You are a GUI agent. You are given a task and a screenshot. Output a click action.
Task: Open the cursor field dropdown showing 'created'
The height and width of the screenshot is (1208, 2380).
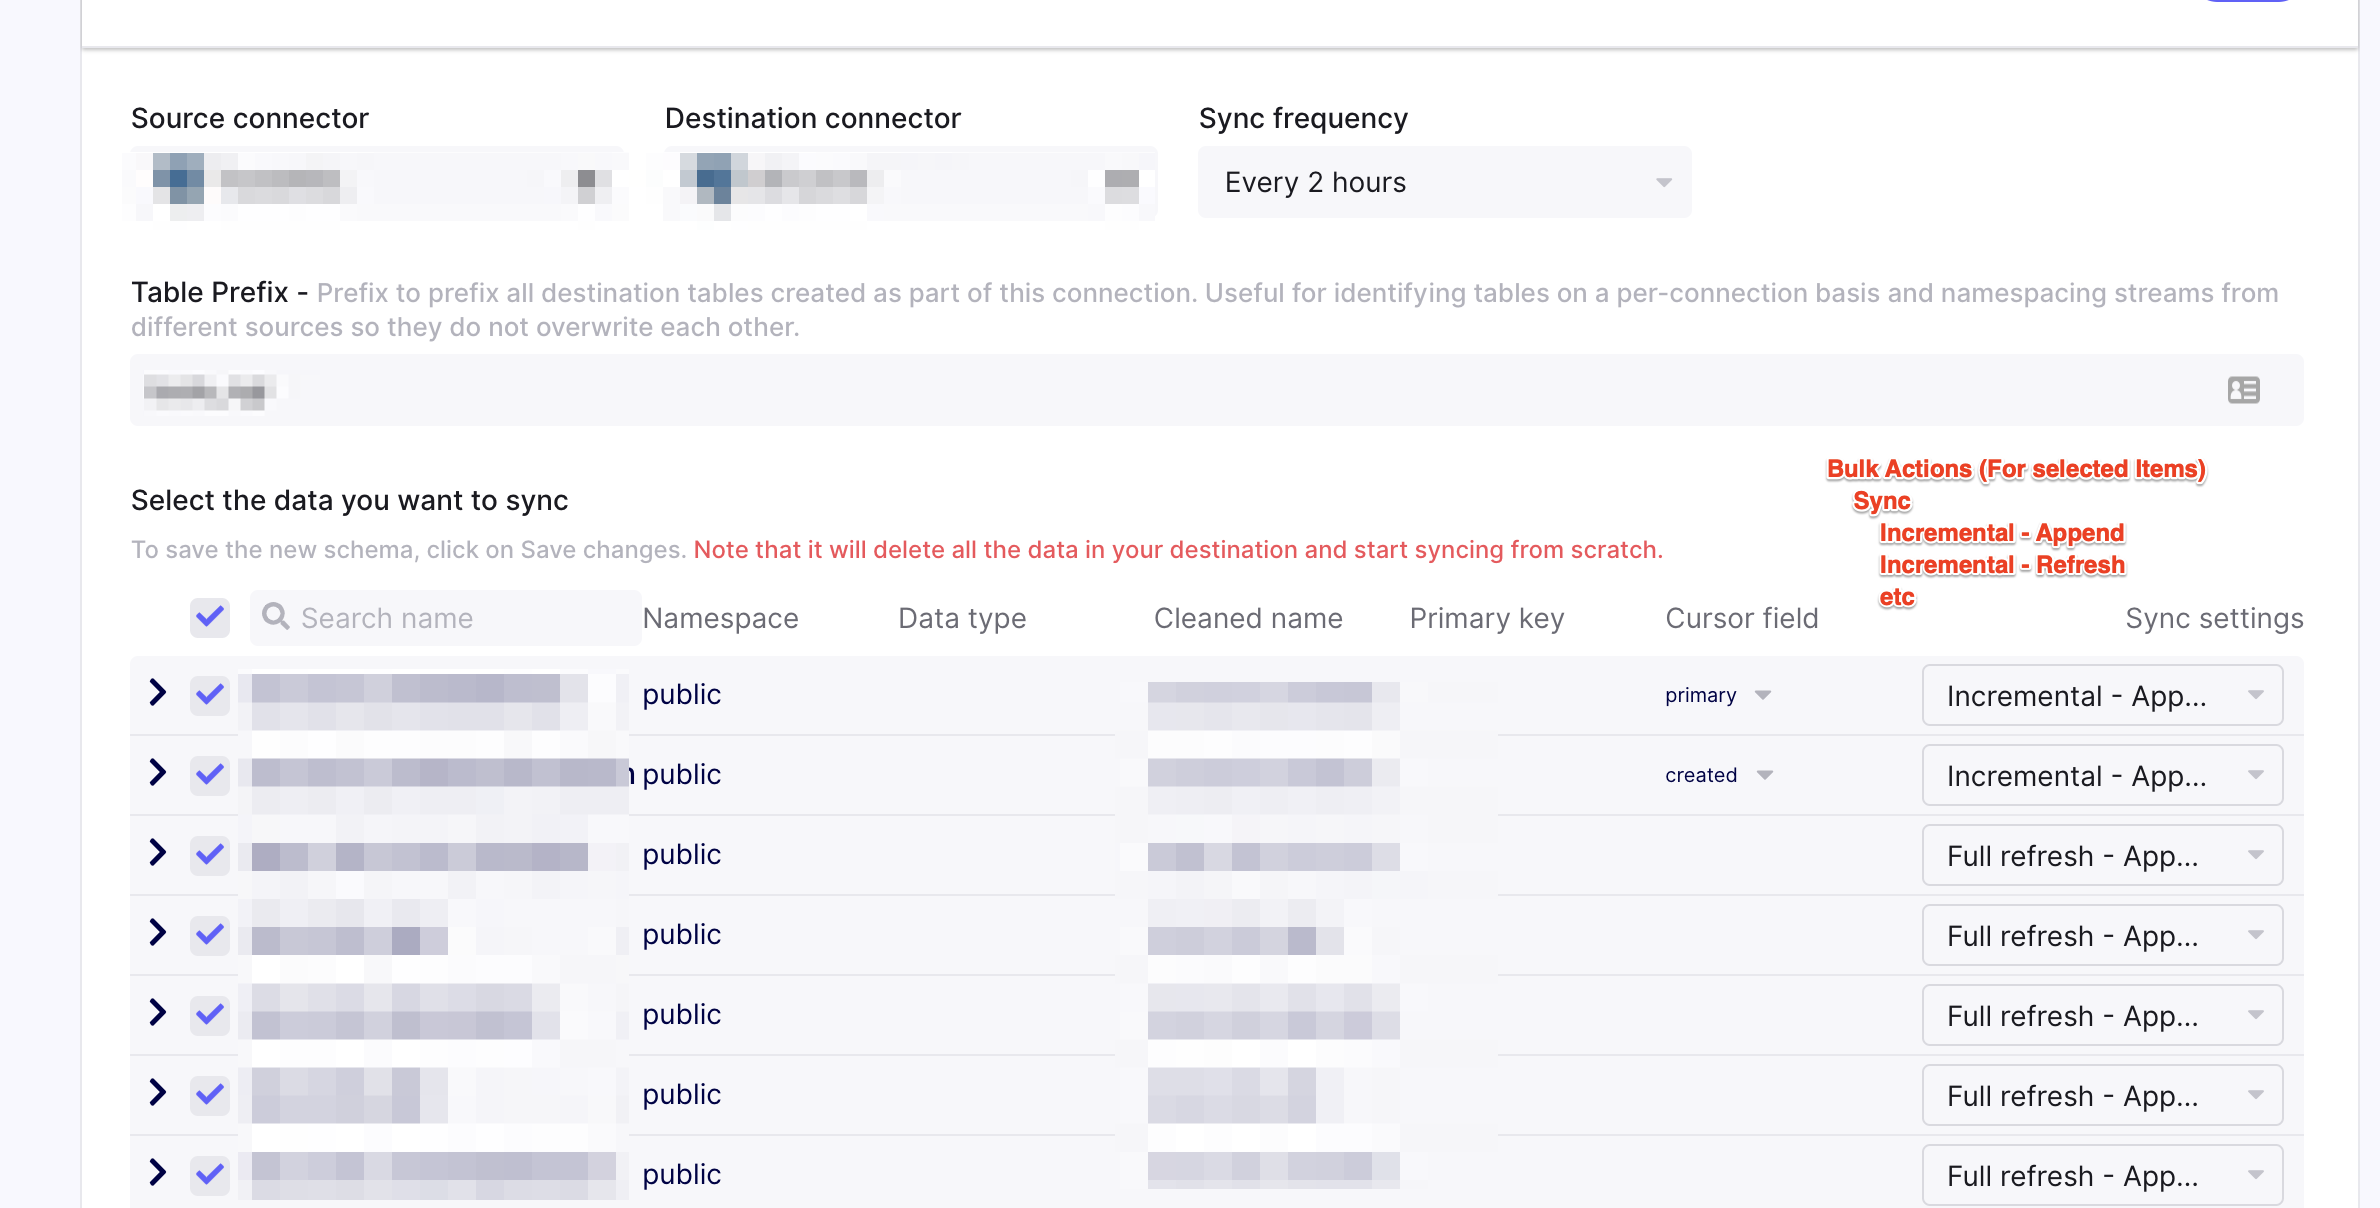point(1718,774)
